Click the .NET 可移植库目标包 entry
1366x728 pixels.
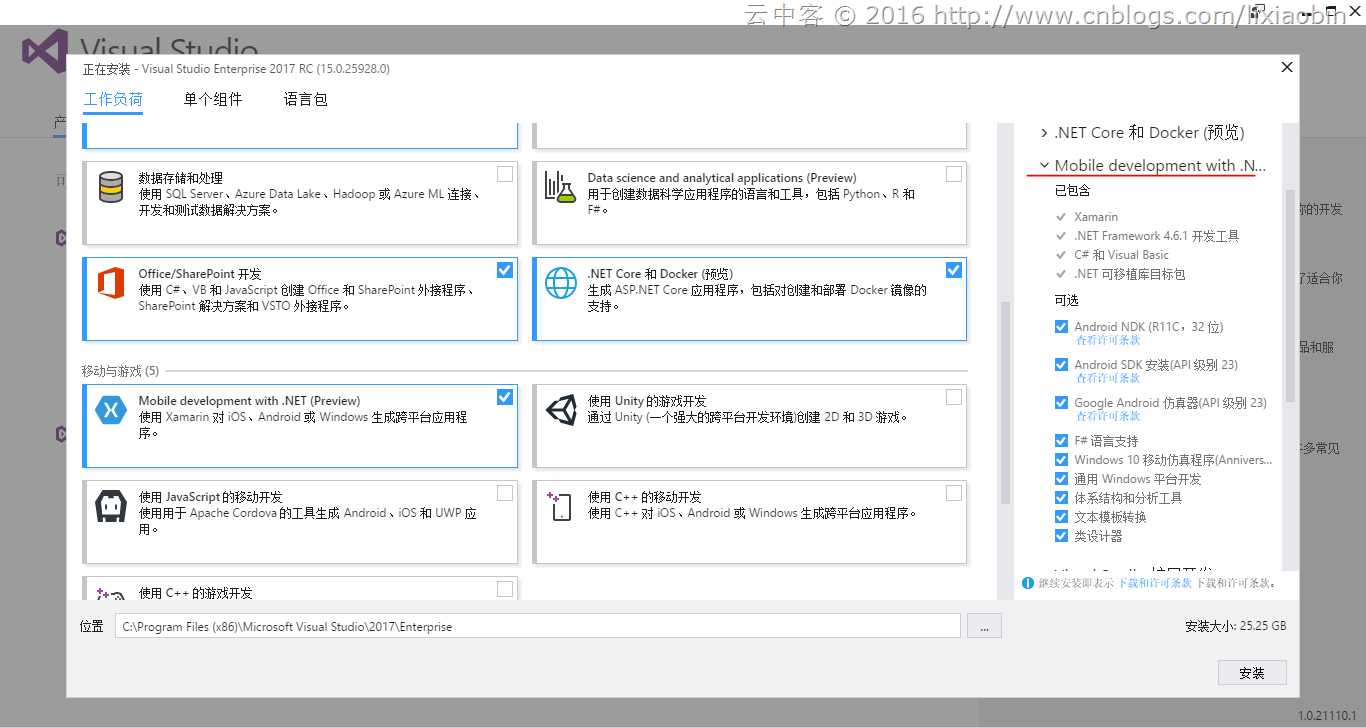(x=1129, y=274)
